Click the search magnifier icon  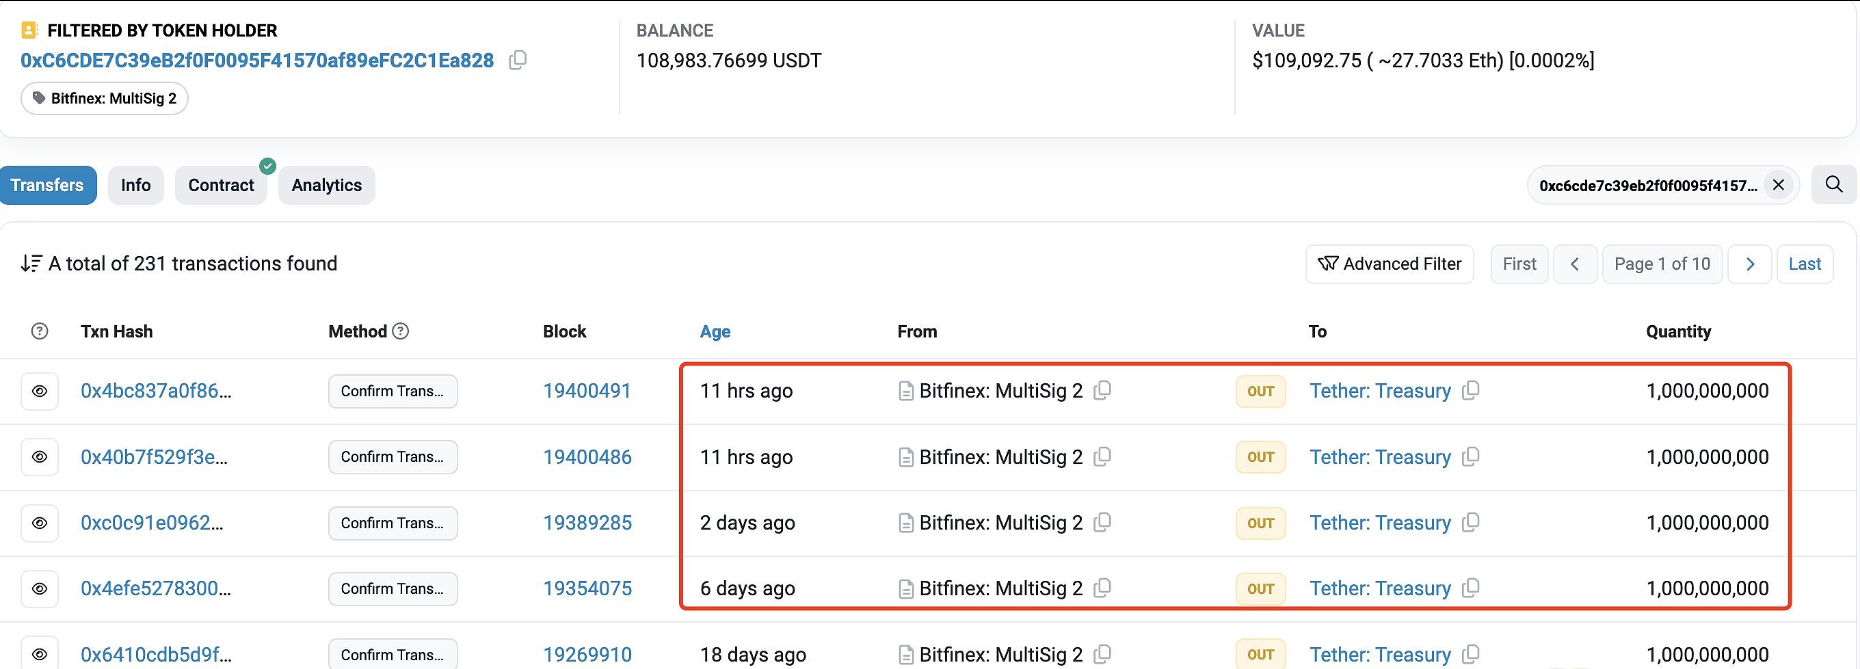[x=1834, y=185]
